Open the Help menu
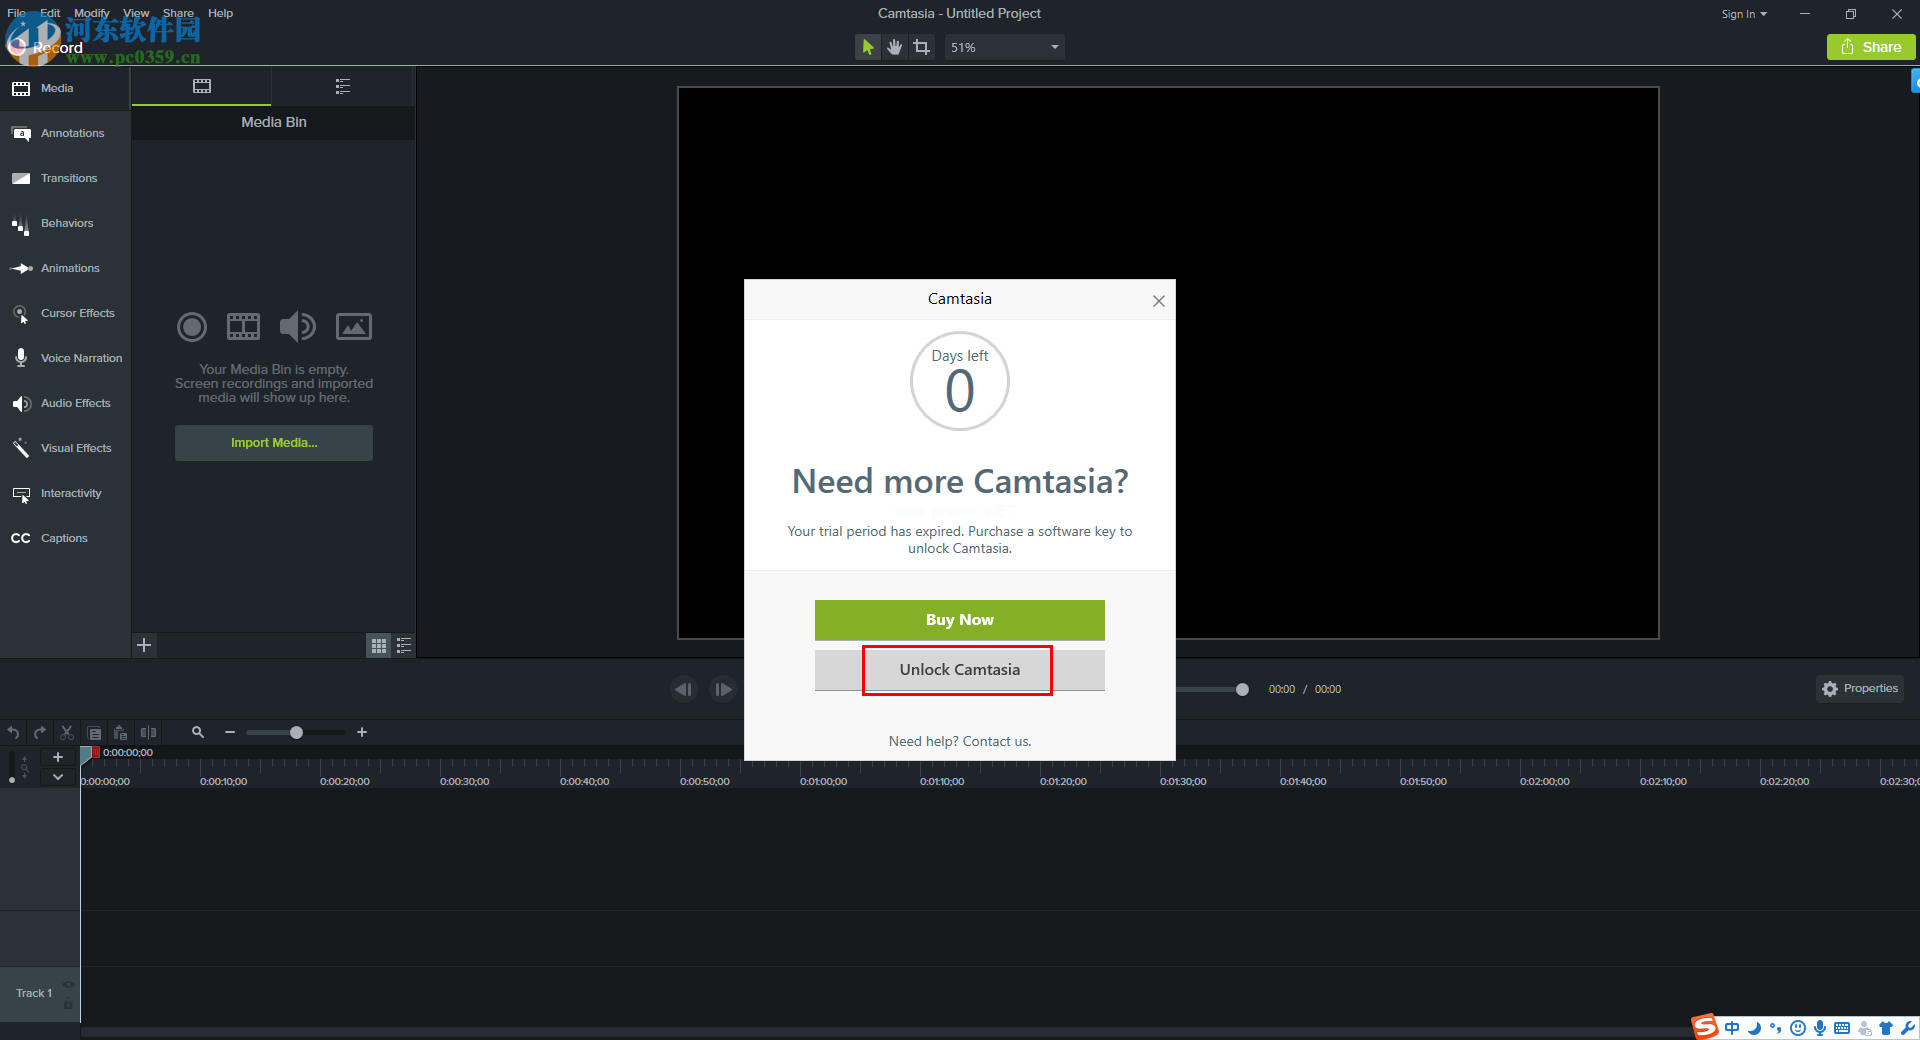Viewport: 1920px width, 1040px height. point(220,13)
